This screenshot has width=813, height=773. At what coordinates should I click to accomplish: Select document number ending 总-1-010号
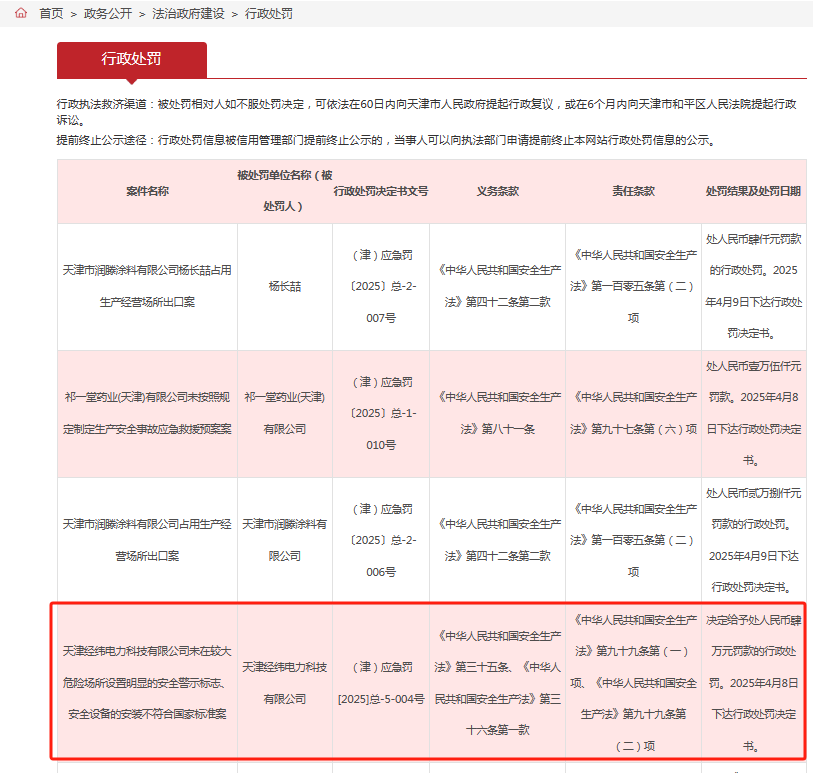[381, 413]
